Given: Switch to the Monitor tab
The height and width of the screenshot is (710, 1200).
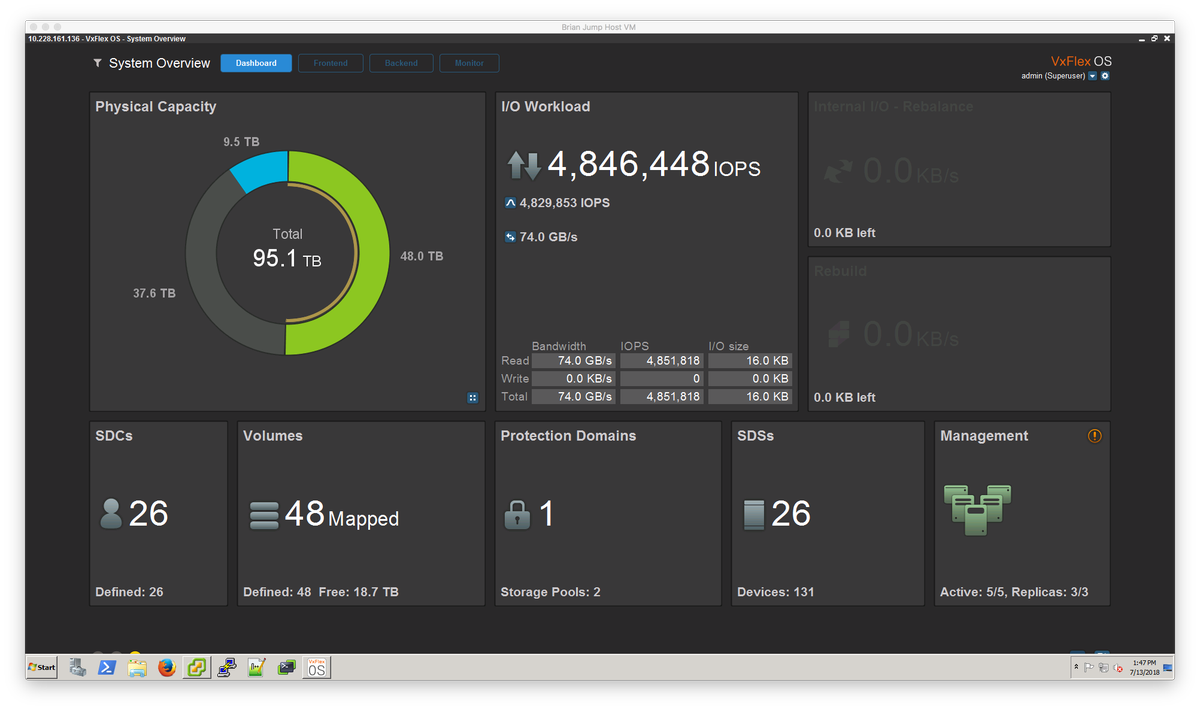Looking at the screenshot, I should coord(469,62).
